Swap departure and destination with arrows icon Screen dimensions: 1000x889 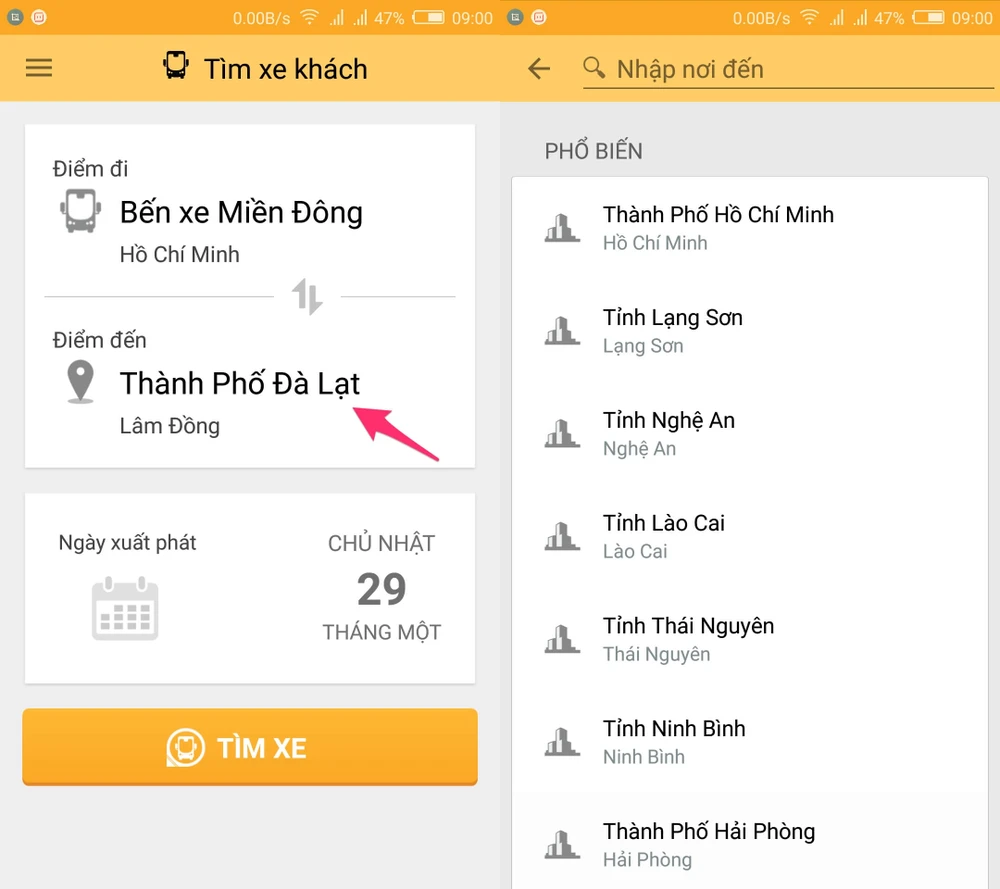[x=307, y=297]
